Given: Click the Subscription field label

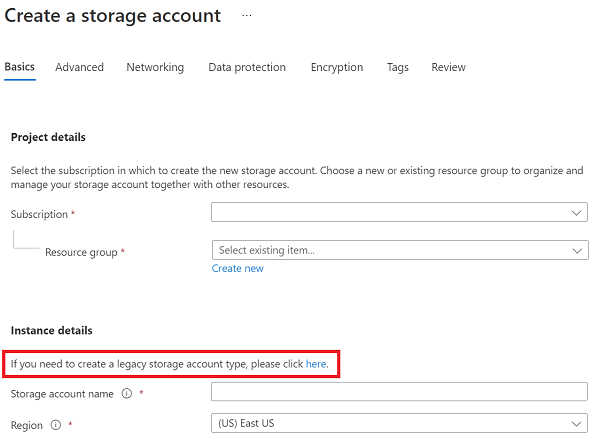Looking at the screenshot, I should pos(39,214).
